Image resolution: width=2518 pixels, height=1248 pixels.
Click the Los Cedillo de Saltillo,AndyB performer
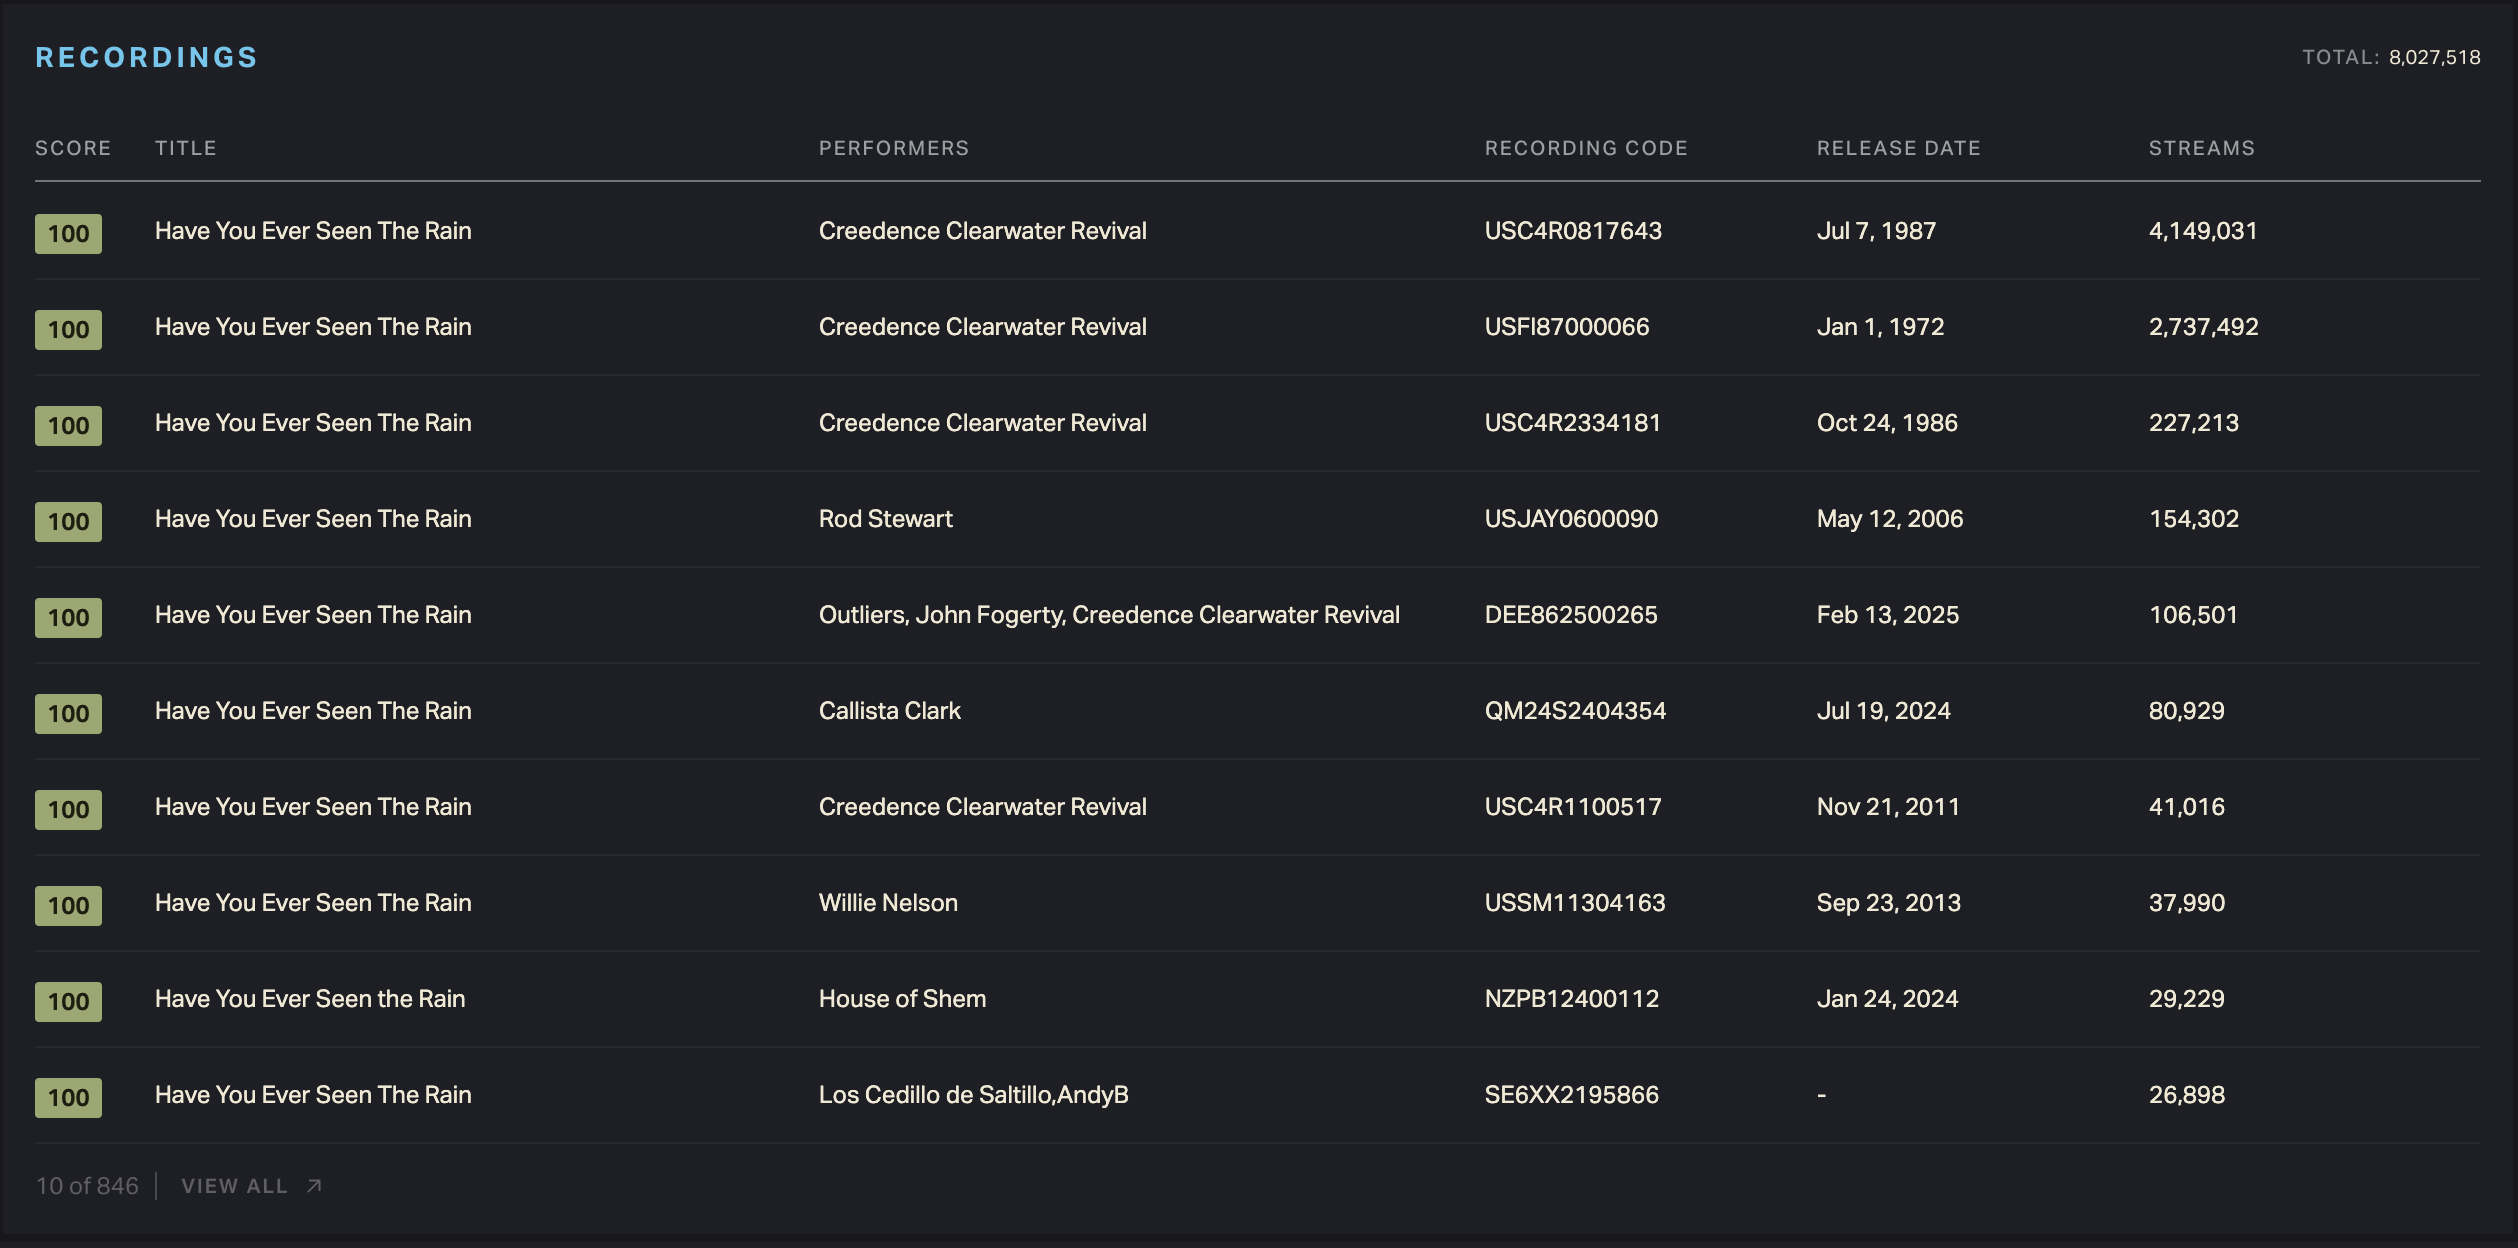tap(974, 1095)
